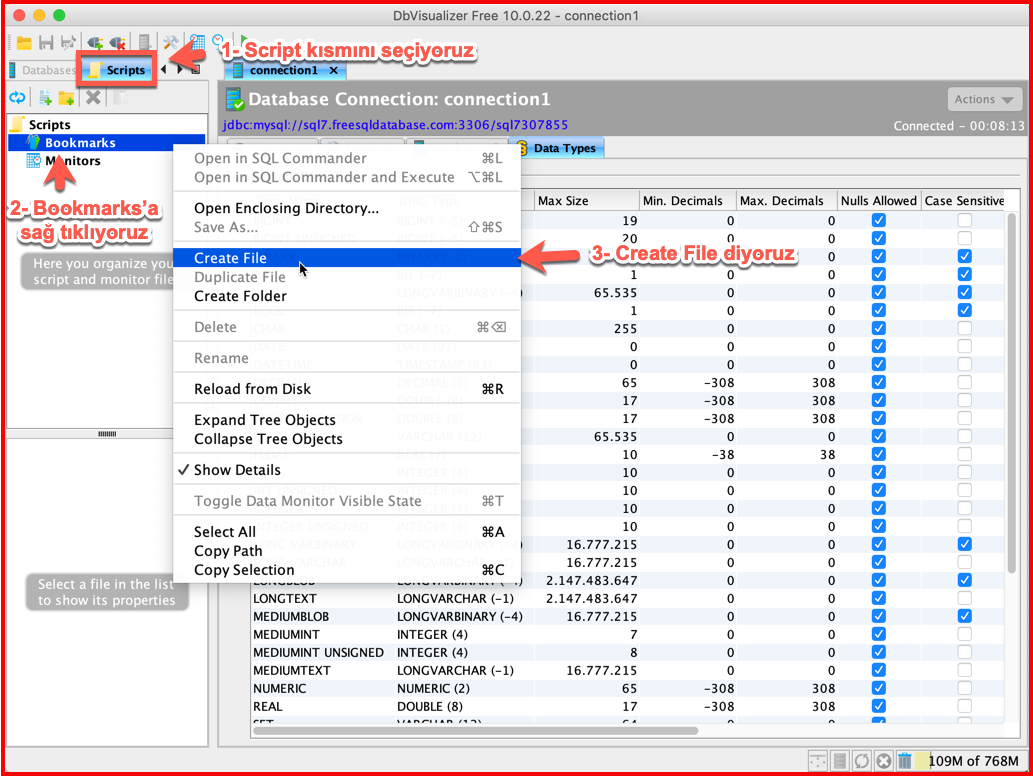The width and height of the screenshot is (1033, 776).
Task: Click the stacked rows icon in status bar
Action: tap(839, 761)
